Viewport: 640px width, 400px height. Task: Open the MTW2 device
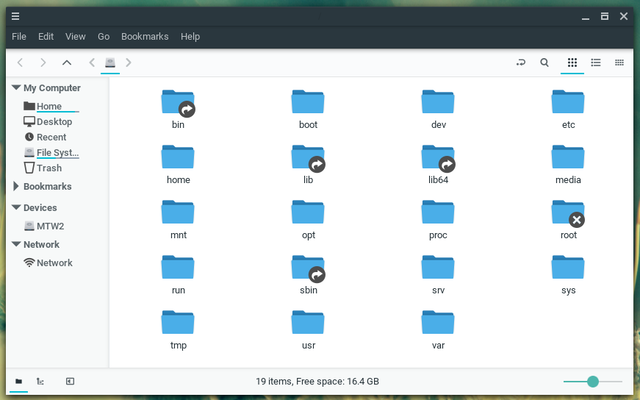pyautogui.click(x=44, y=226)
